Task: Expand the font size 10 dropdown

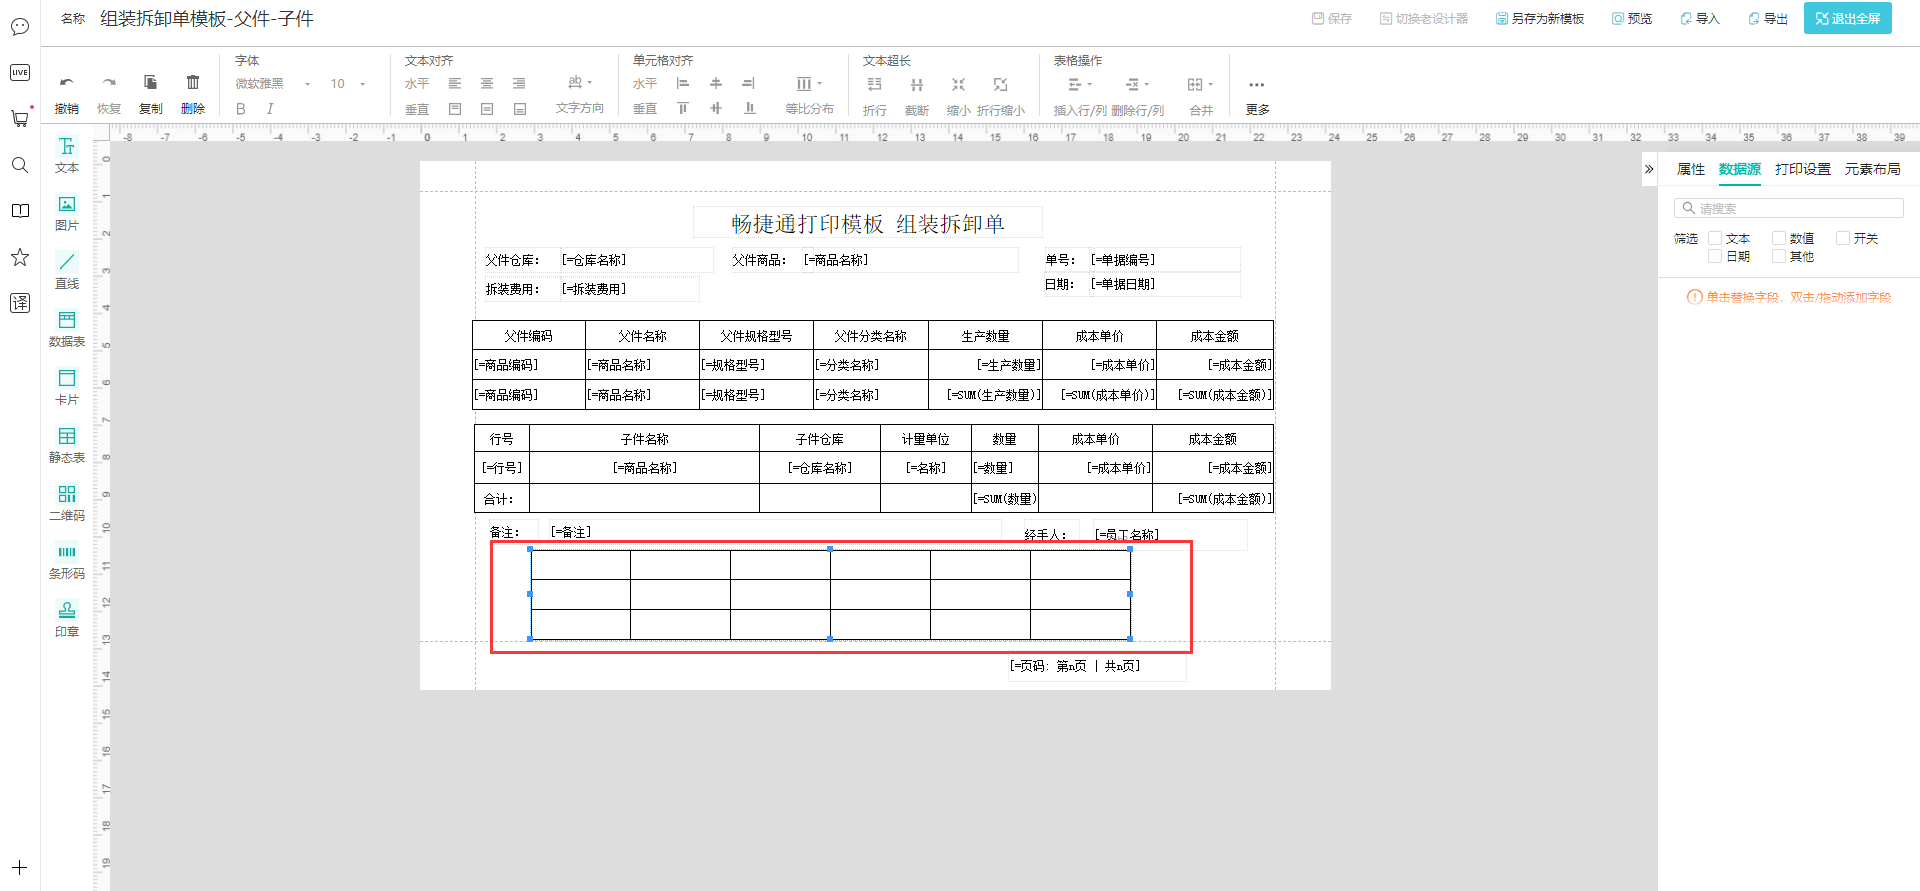Action: (x=348, y=84)
